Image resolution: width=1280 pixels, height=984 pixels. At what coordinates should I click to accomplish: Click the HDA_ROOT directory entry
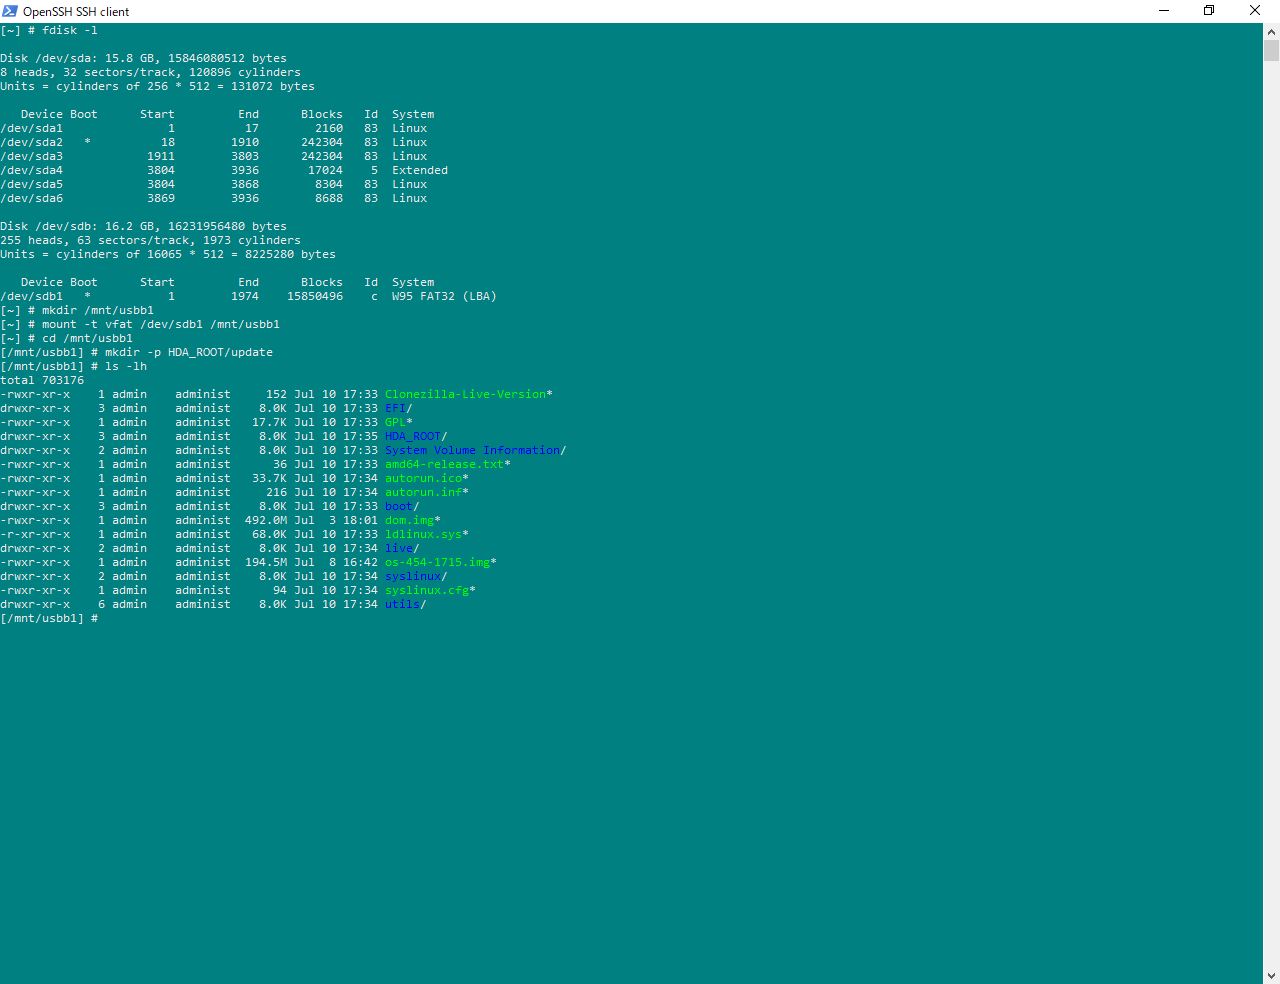click(x=412, y=436)
